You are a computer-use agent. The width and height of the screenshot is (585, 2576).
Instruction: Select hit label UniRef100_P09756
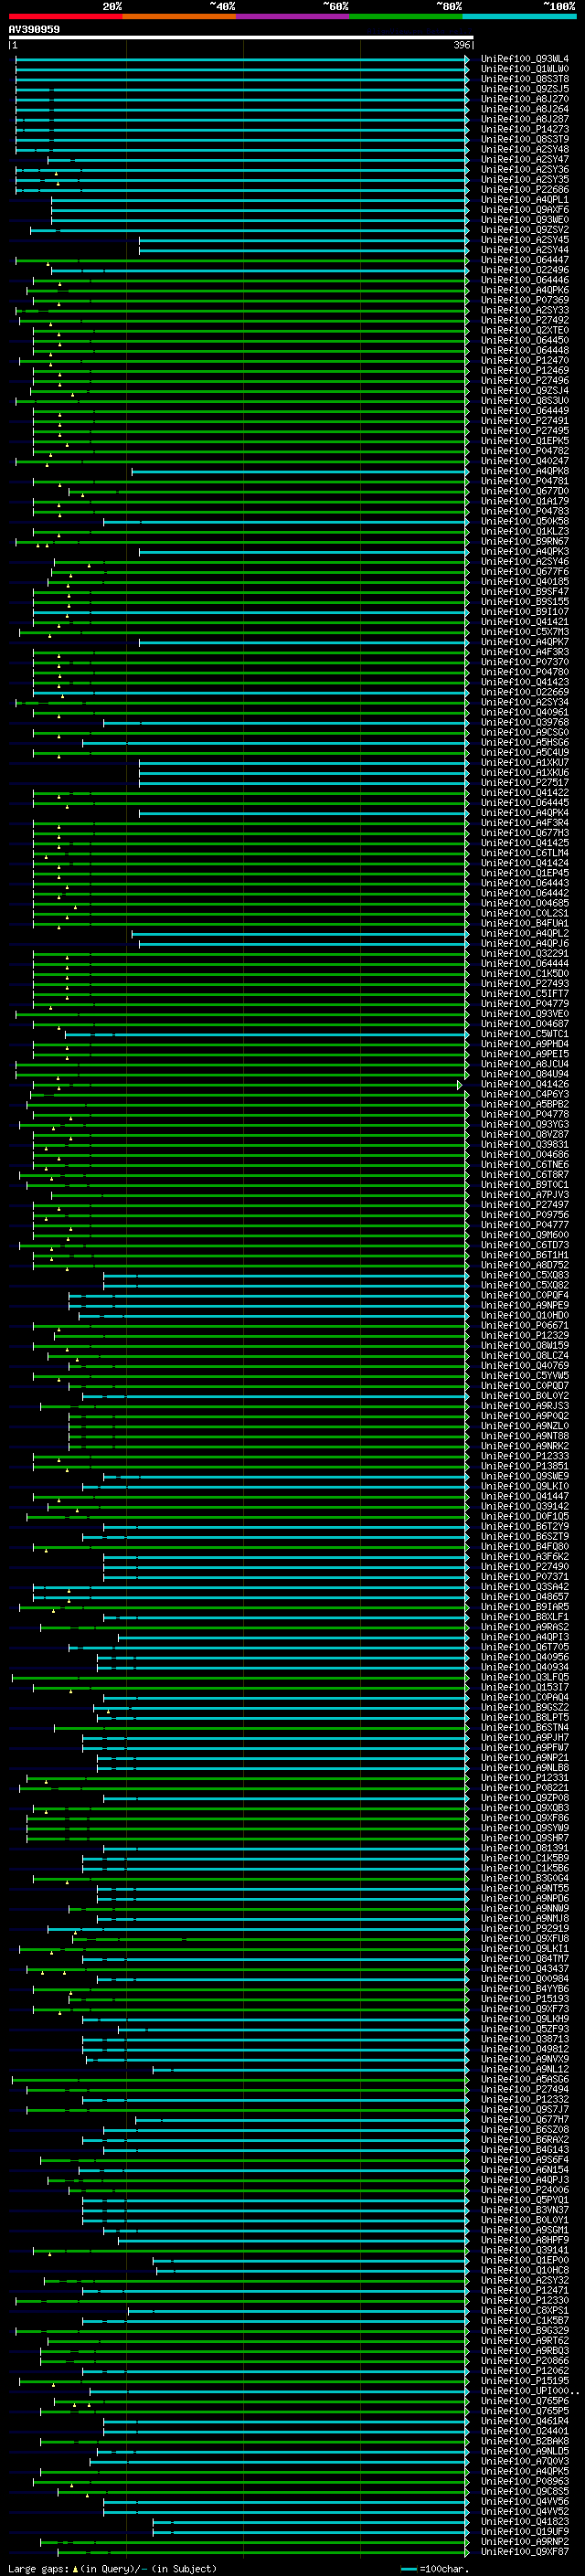[x=525, y=1215]
